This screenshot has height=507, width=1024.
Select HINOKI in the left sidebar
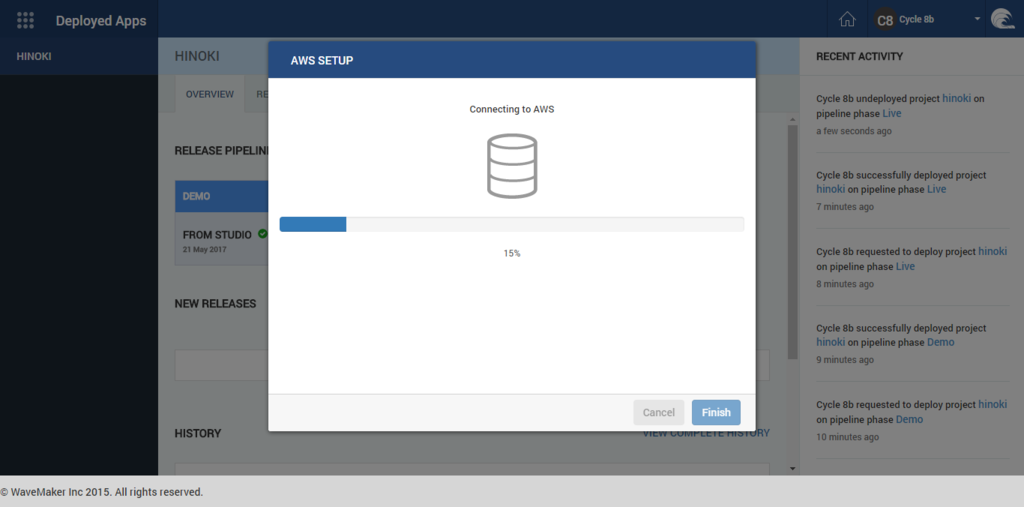point(34,57)
